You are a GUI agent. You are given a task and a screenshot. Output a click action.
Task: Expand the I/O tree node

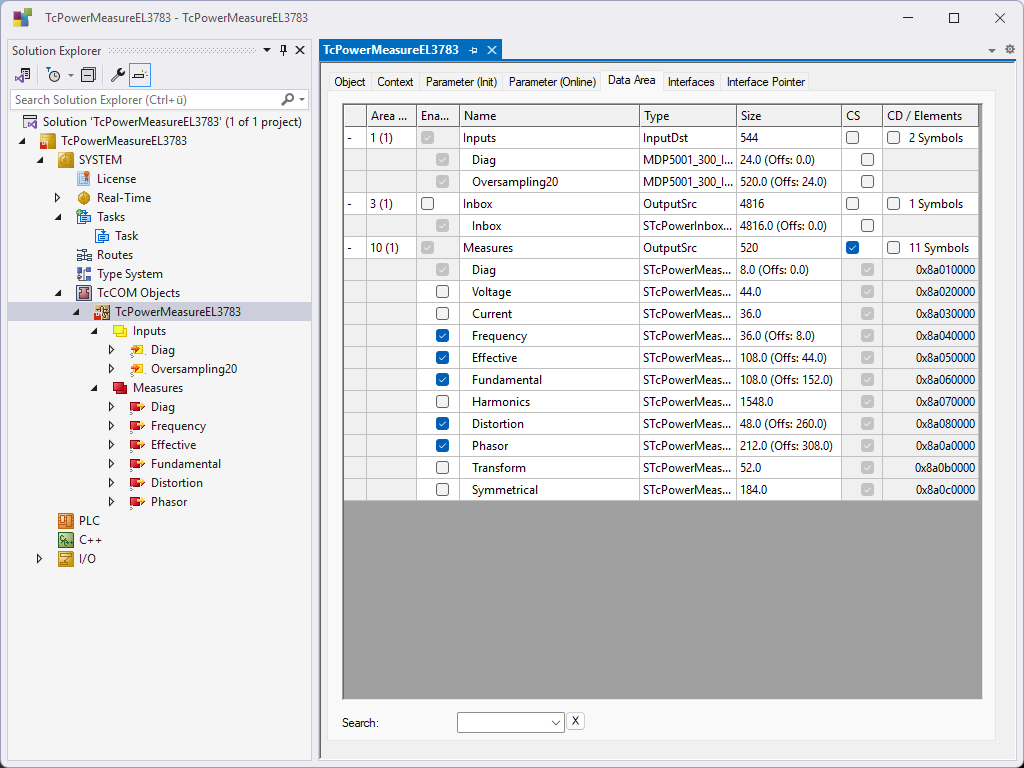click(39, 558)
